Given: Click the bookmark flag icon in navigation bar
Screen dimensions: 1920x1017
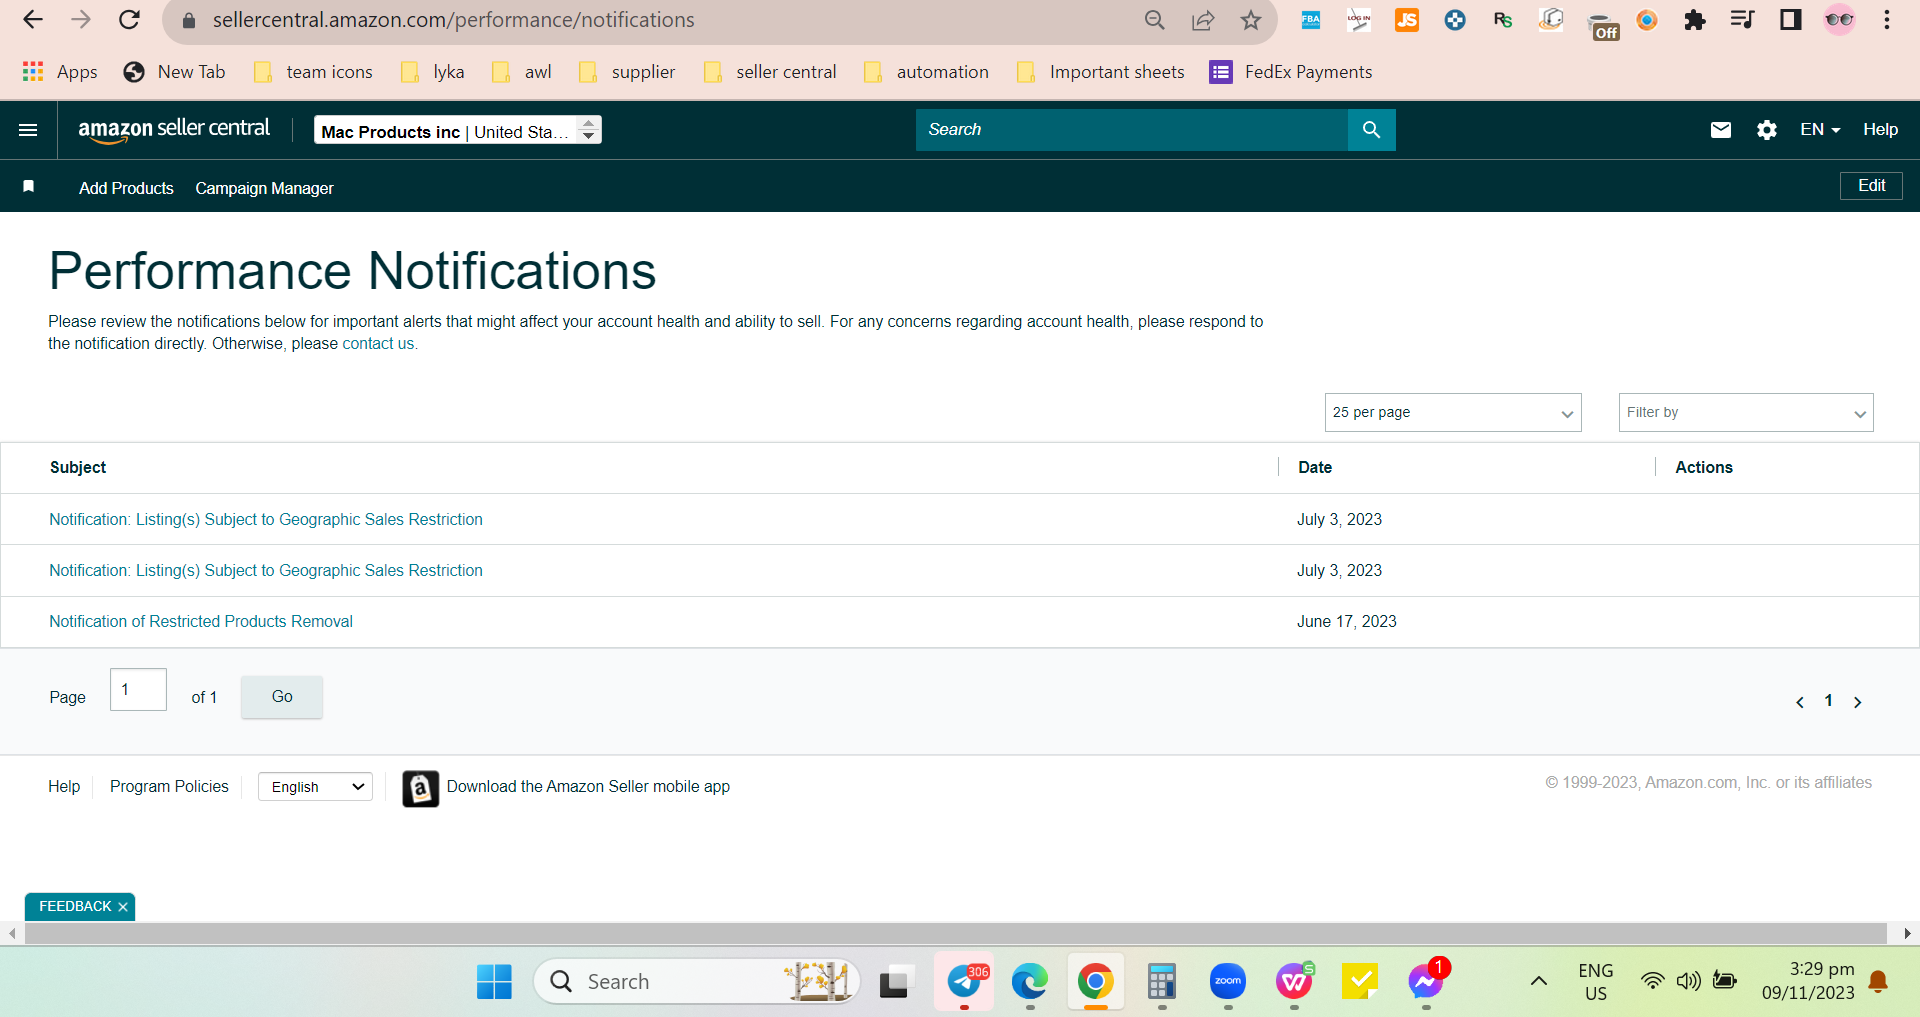Looking at the screenshot, I should point(29,187).
